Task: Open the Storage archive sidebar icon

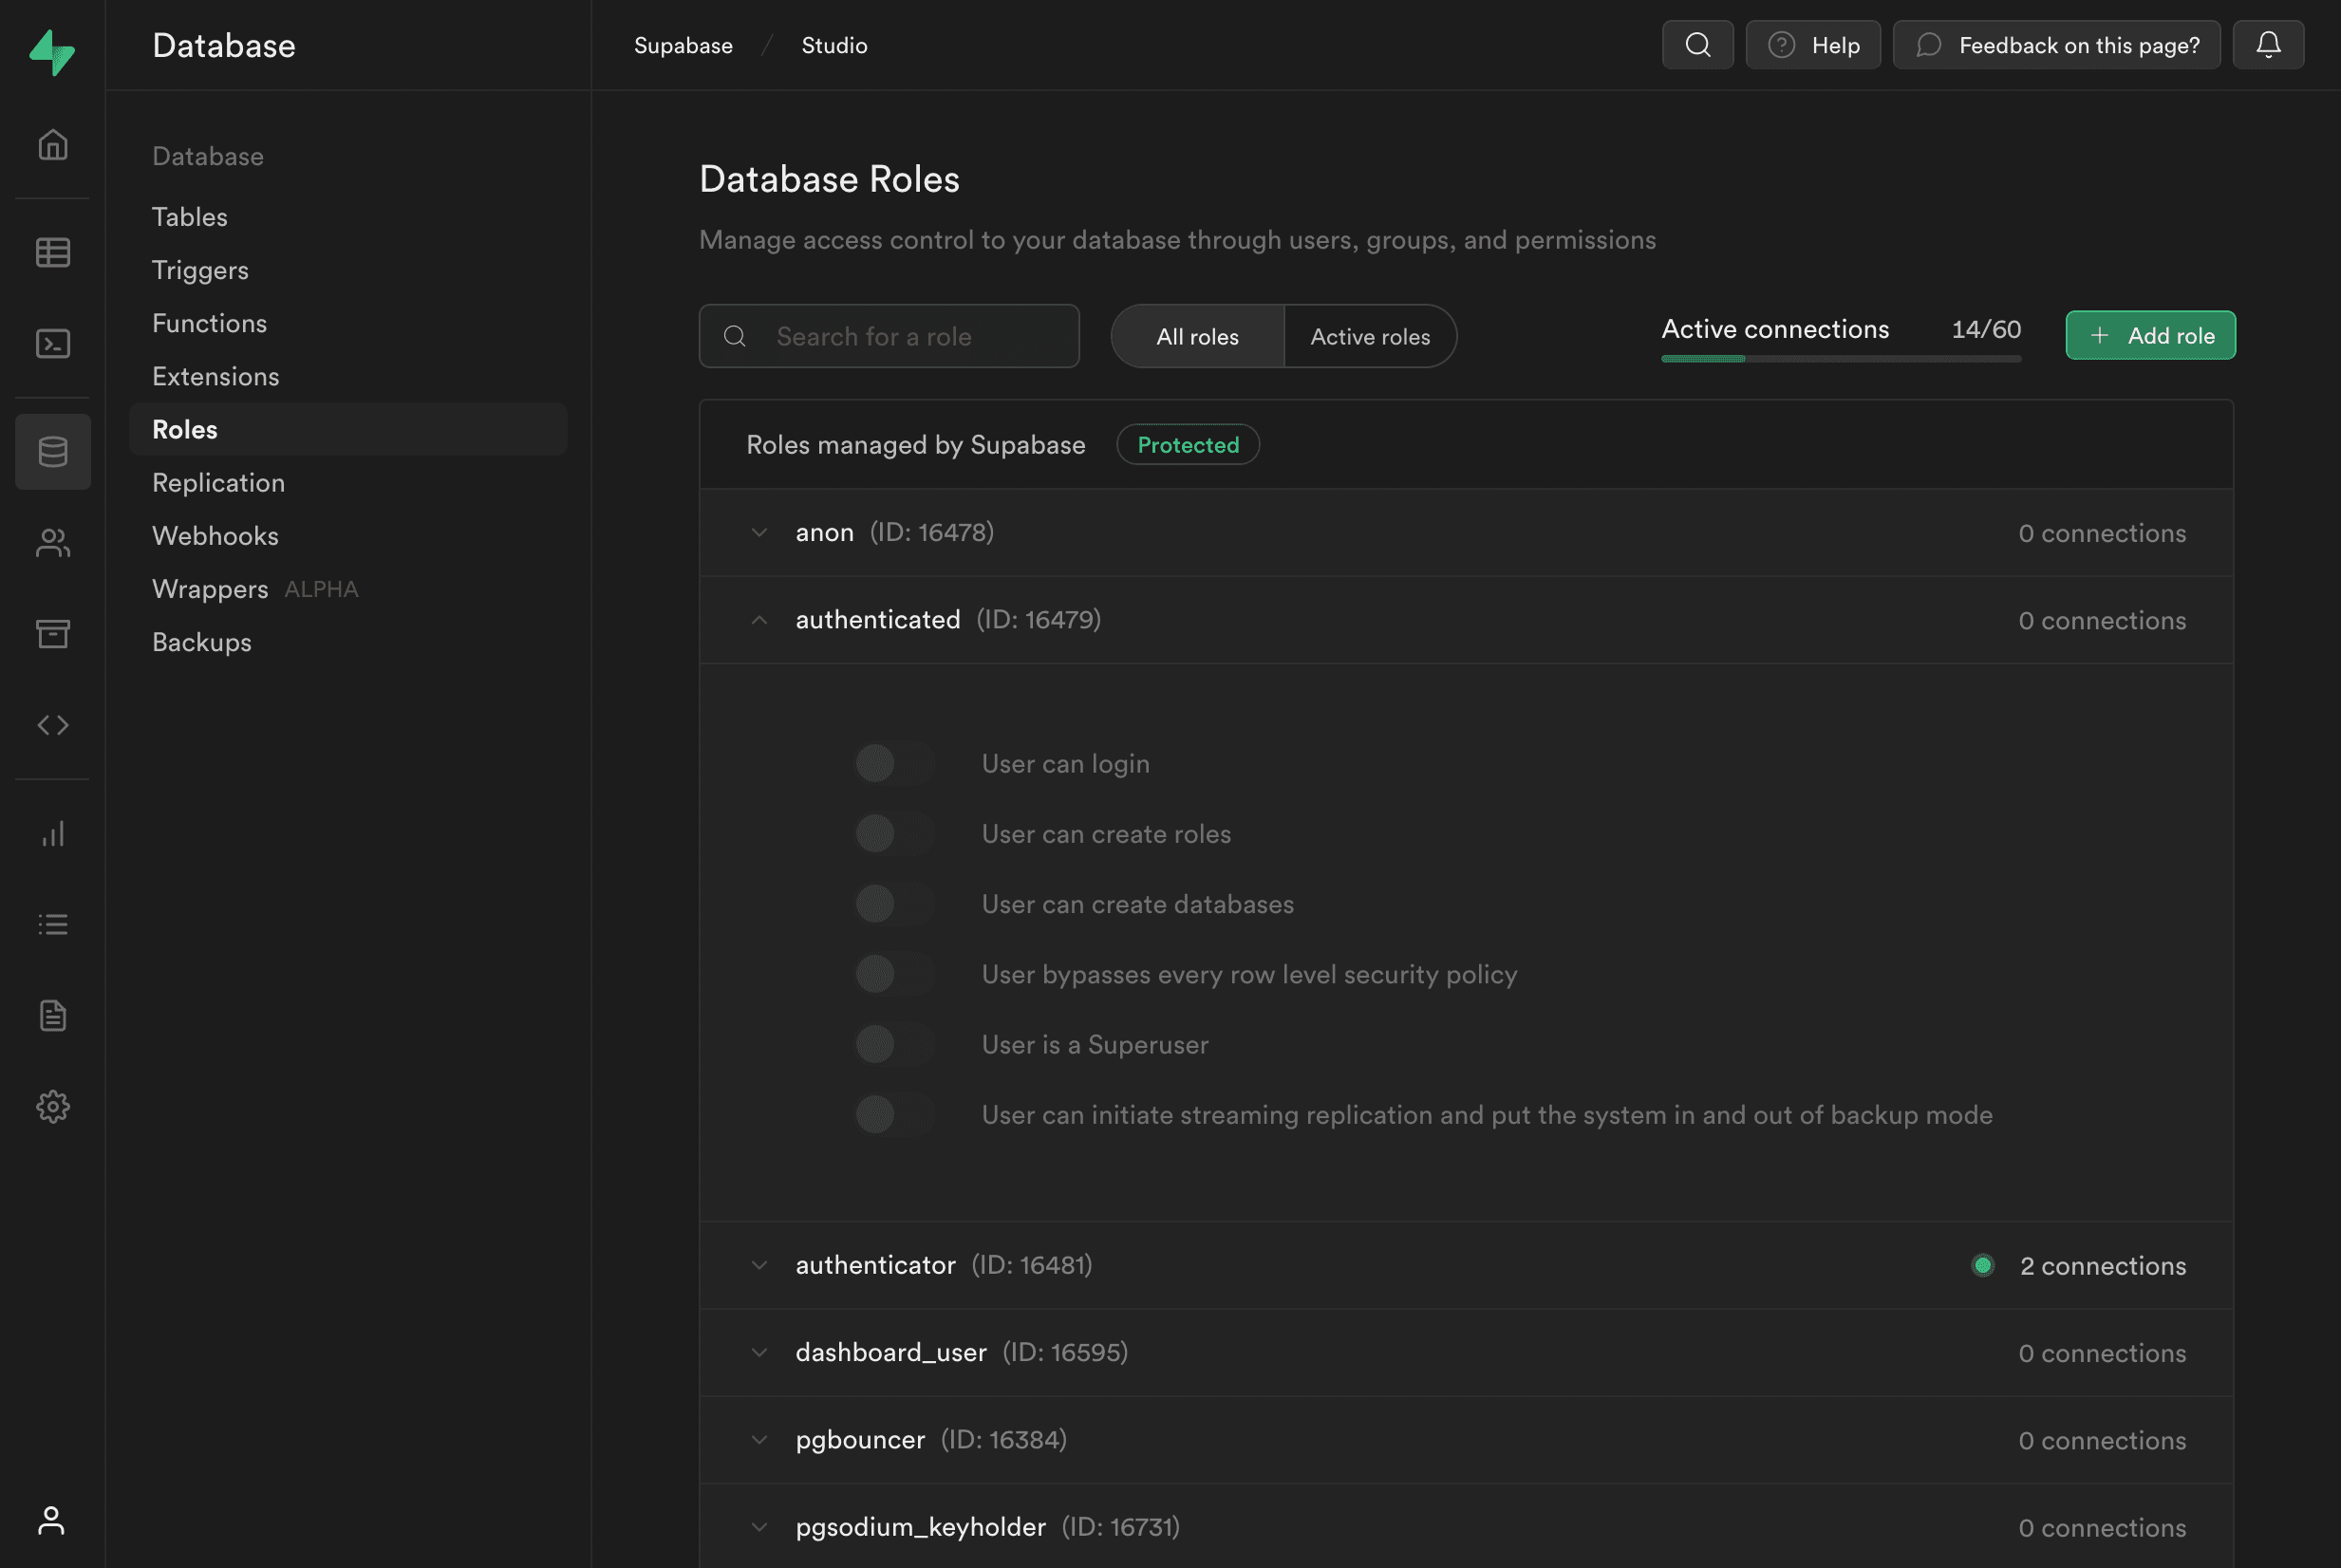Action: (52, 634)
